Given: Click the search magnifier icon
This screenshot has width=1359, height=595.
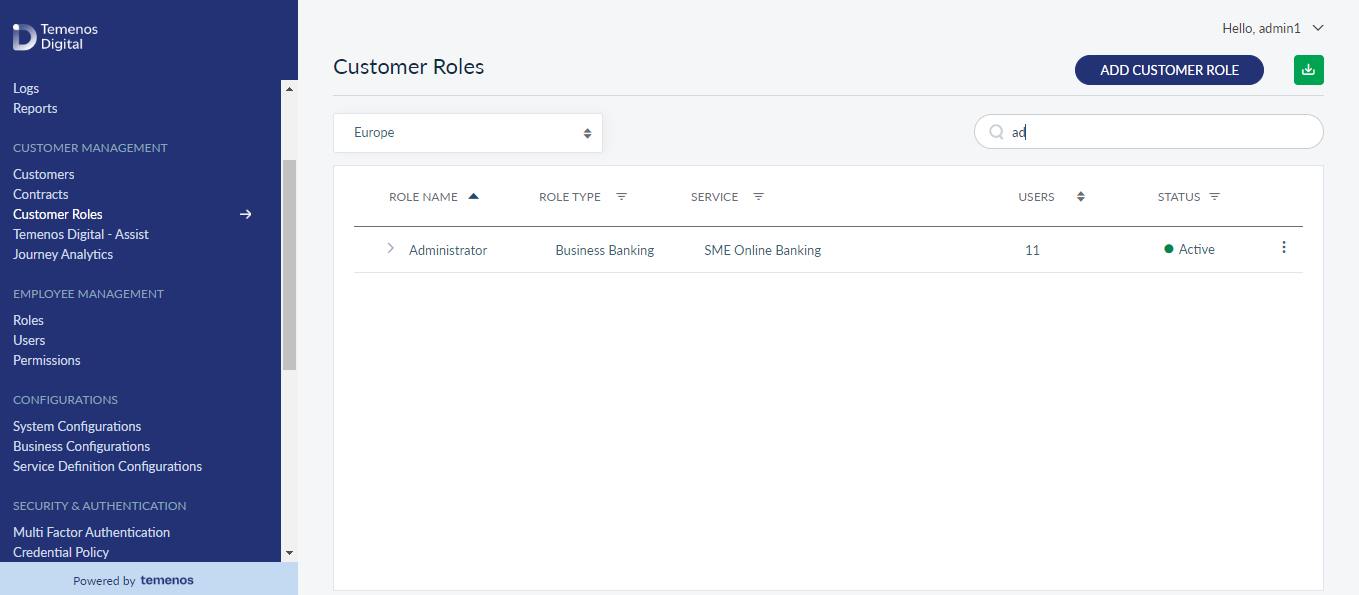Looking at the screenshot, I should point(996,132).
